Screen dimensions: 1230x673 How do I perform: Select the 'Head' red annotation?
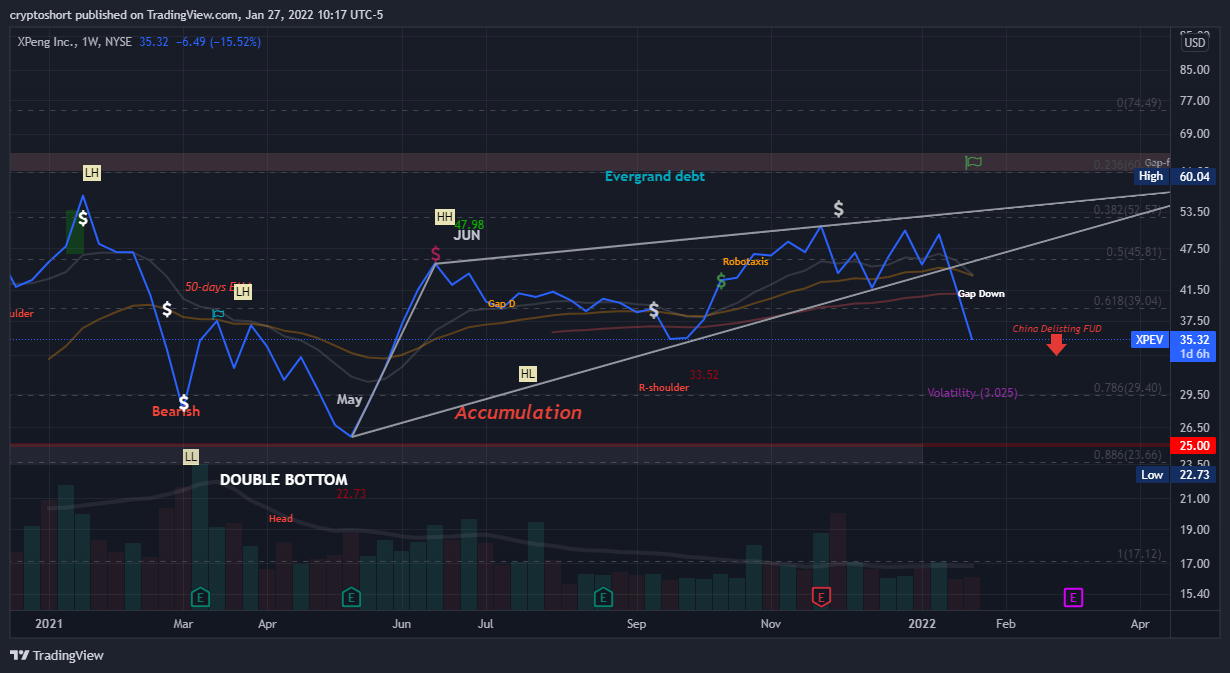(x=281, y=519)
